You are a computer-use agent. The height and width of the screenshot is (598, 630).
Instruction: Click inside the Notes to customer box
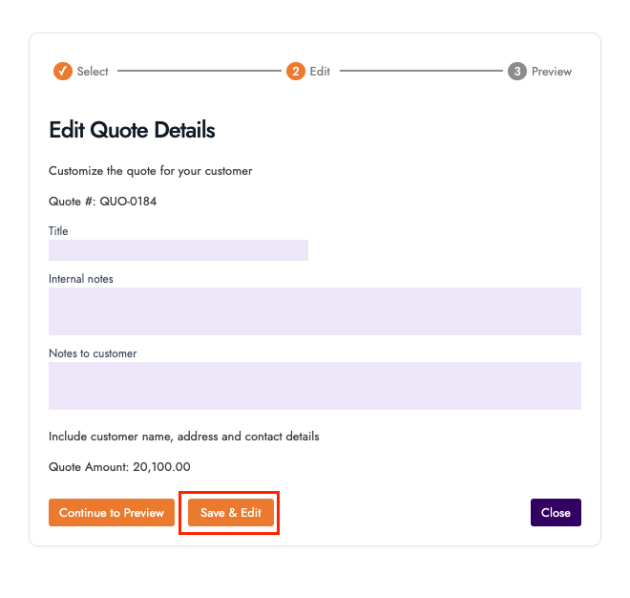314,385
